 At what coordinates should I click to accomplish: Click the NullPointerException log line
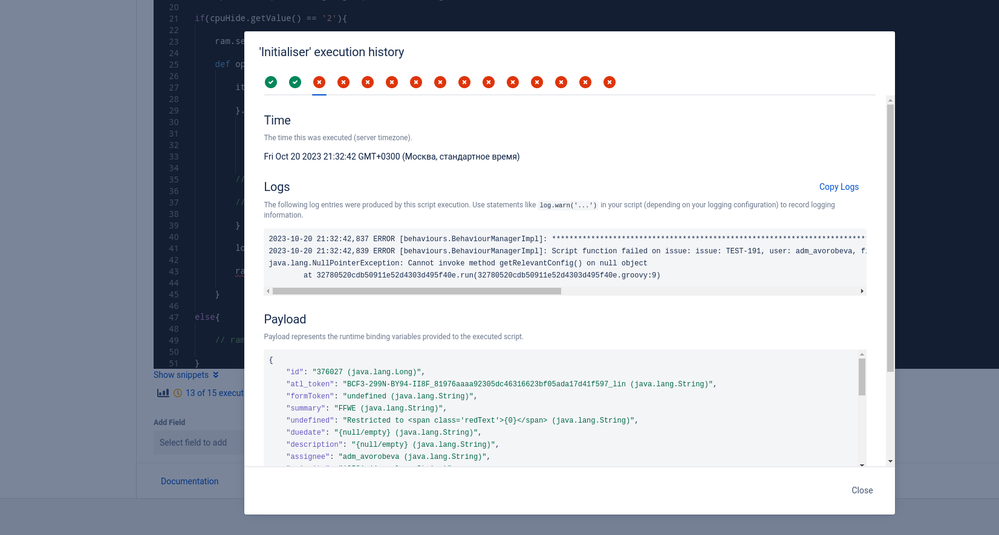click(x=457, y=263)
